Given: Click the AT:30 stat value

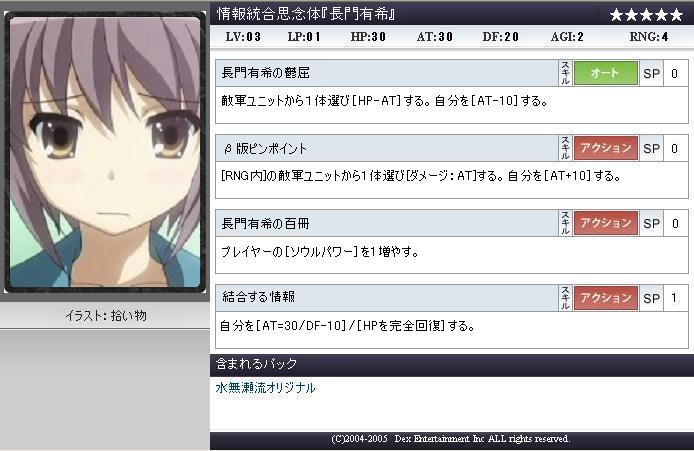Looking at the screenshot, I should (x=435, y=37).
